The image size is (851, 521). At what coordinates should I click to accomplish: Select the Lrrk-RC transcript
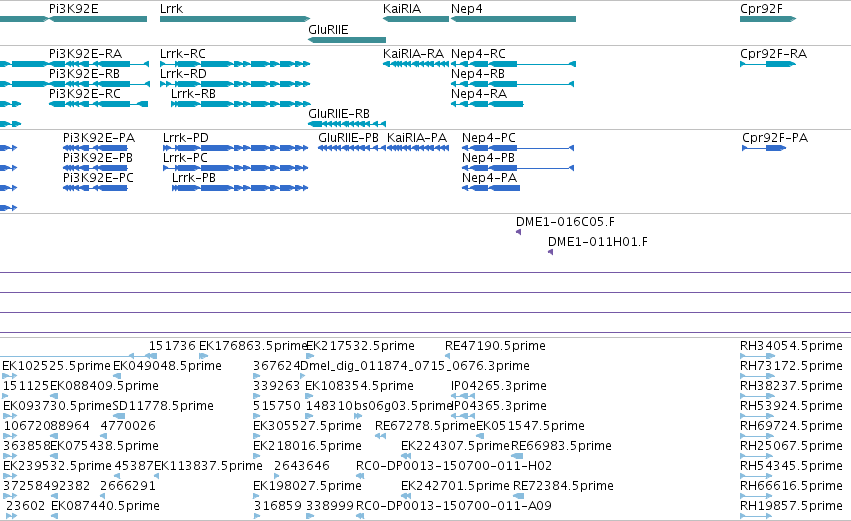click(x=235, y=64)
